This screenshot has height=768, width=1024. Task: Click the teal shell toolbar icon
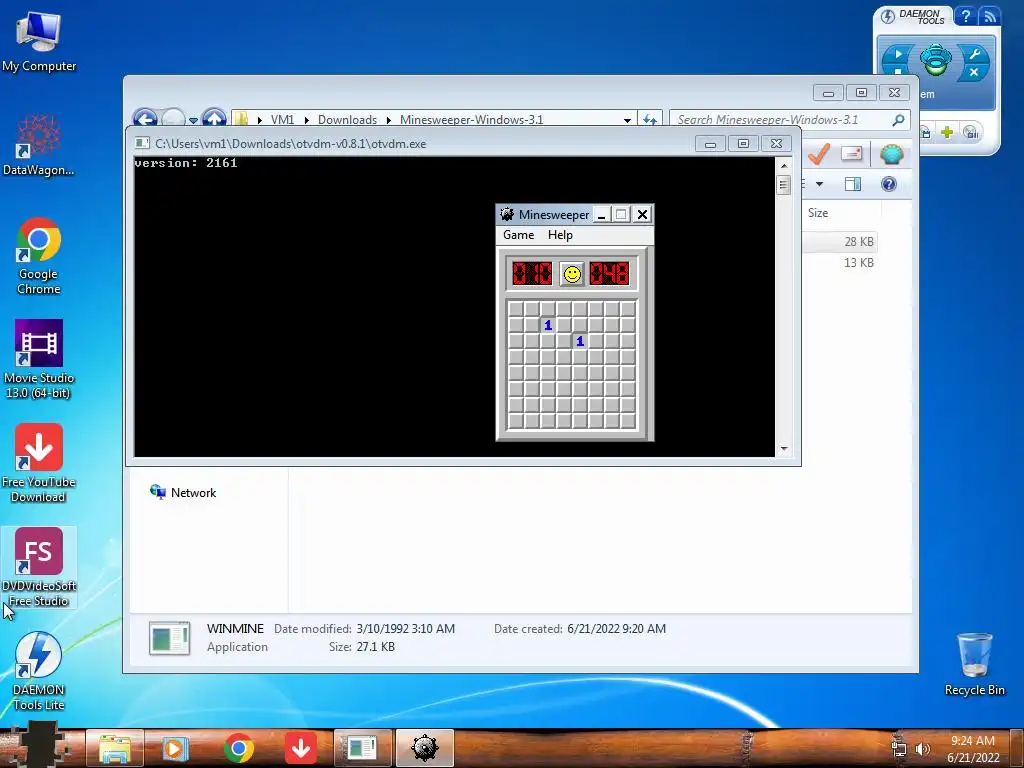pyautogui.click(x=891, y=154)
